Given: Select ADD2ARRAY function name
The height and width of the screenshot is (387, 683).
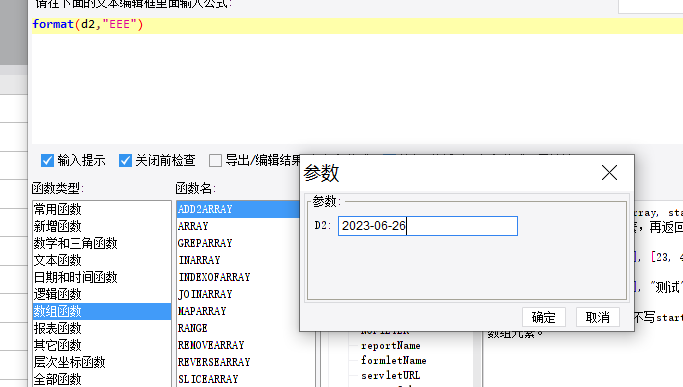Looking at the screenshot, I should coord(238,209).
